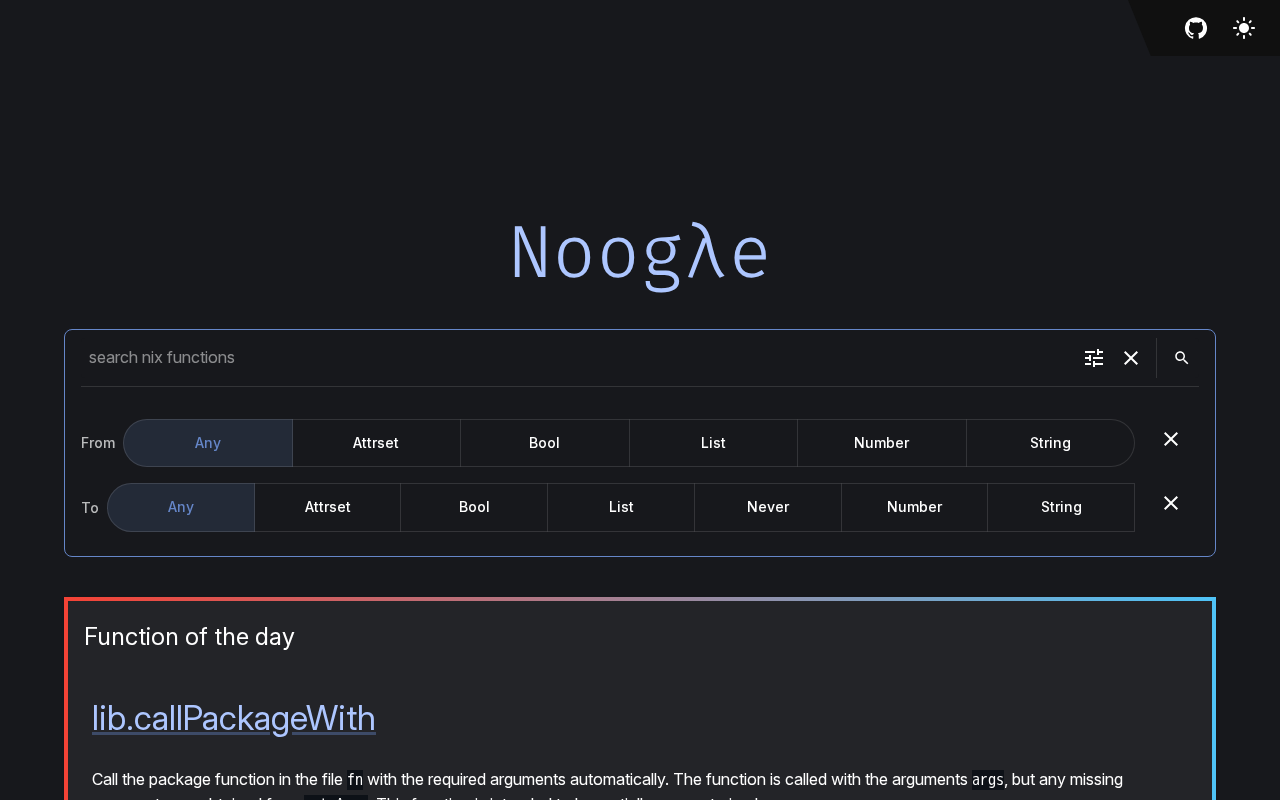Open the GitHub repository icon
Viewport: 1280px width, 800px height.
click(1196, 28)
